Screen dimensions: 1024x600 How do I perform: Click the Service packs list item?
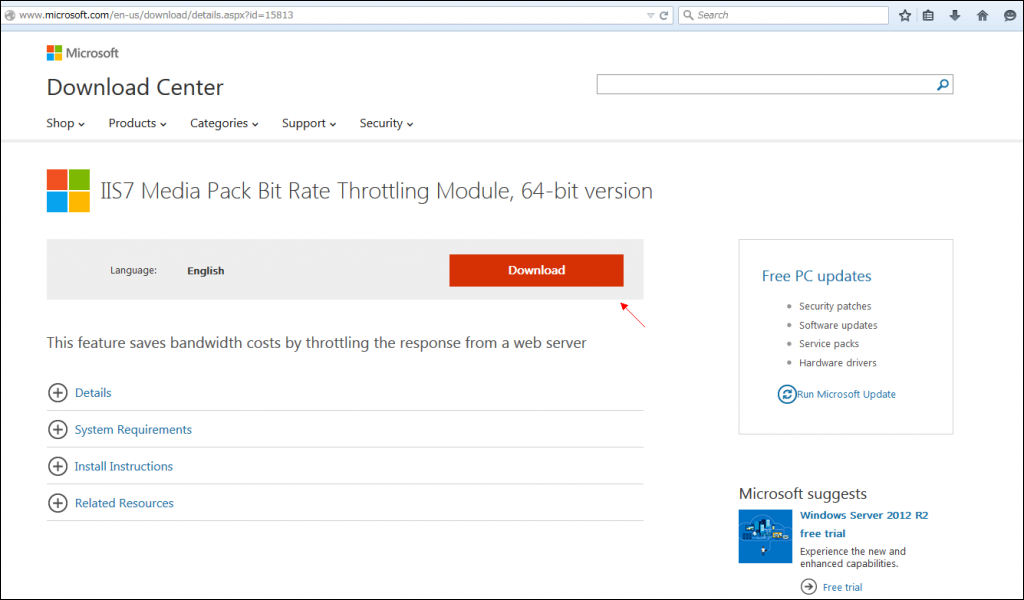[829, 343]
